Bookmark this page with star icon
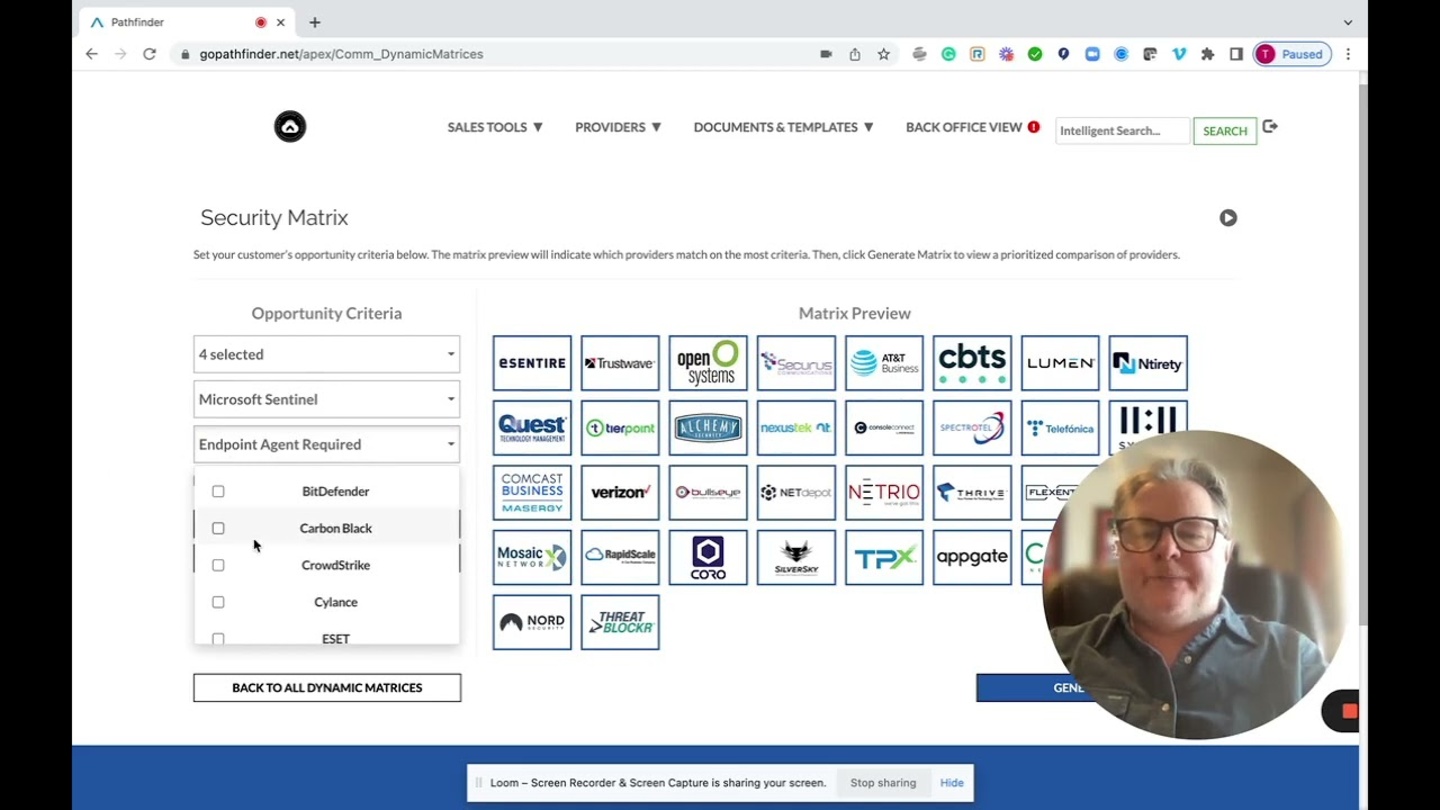Screen dimensions: 1440x810 tap(883, 54)
